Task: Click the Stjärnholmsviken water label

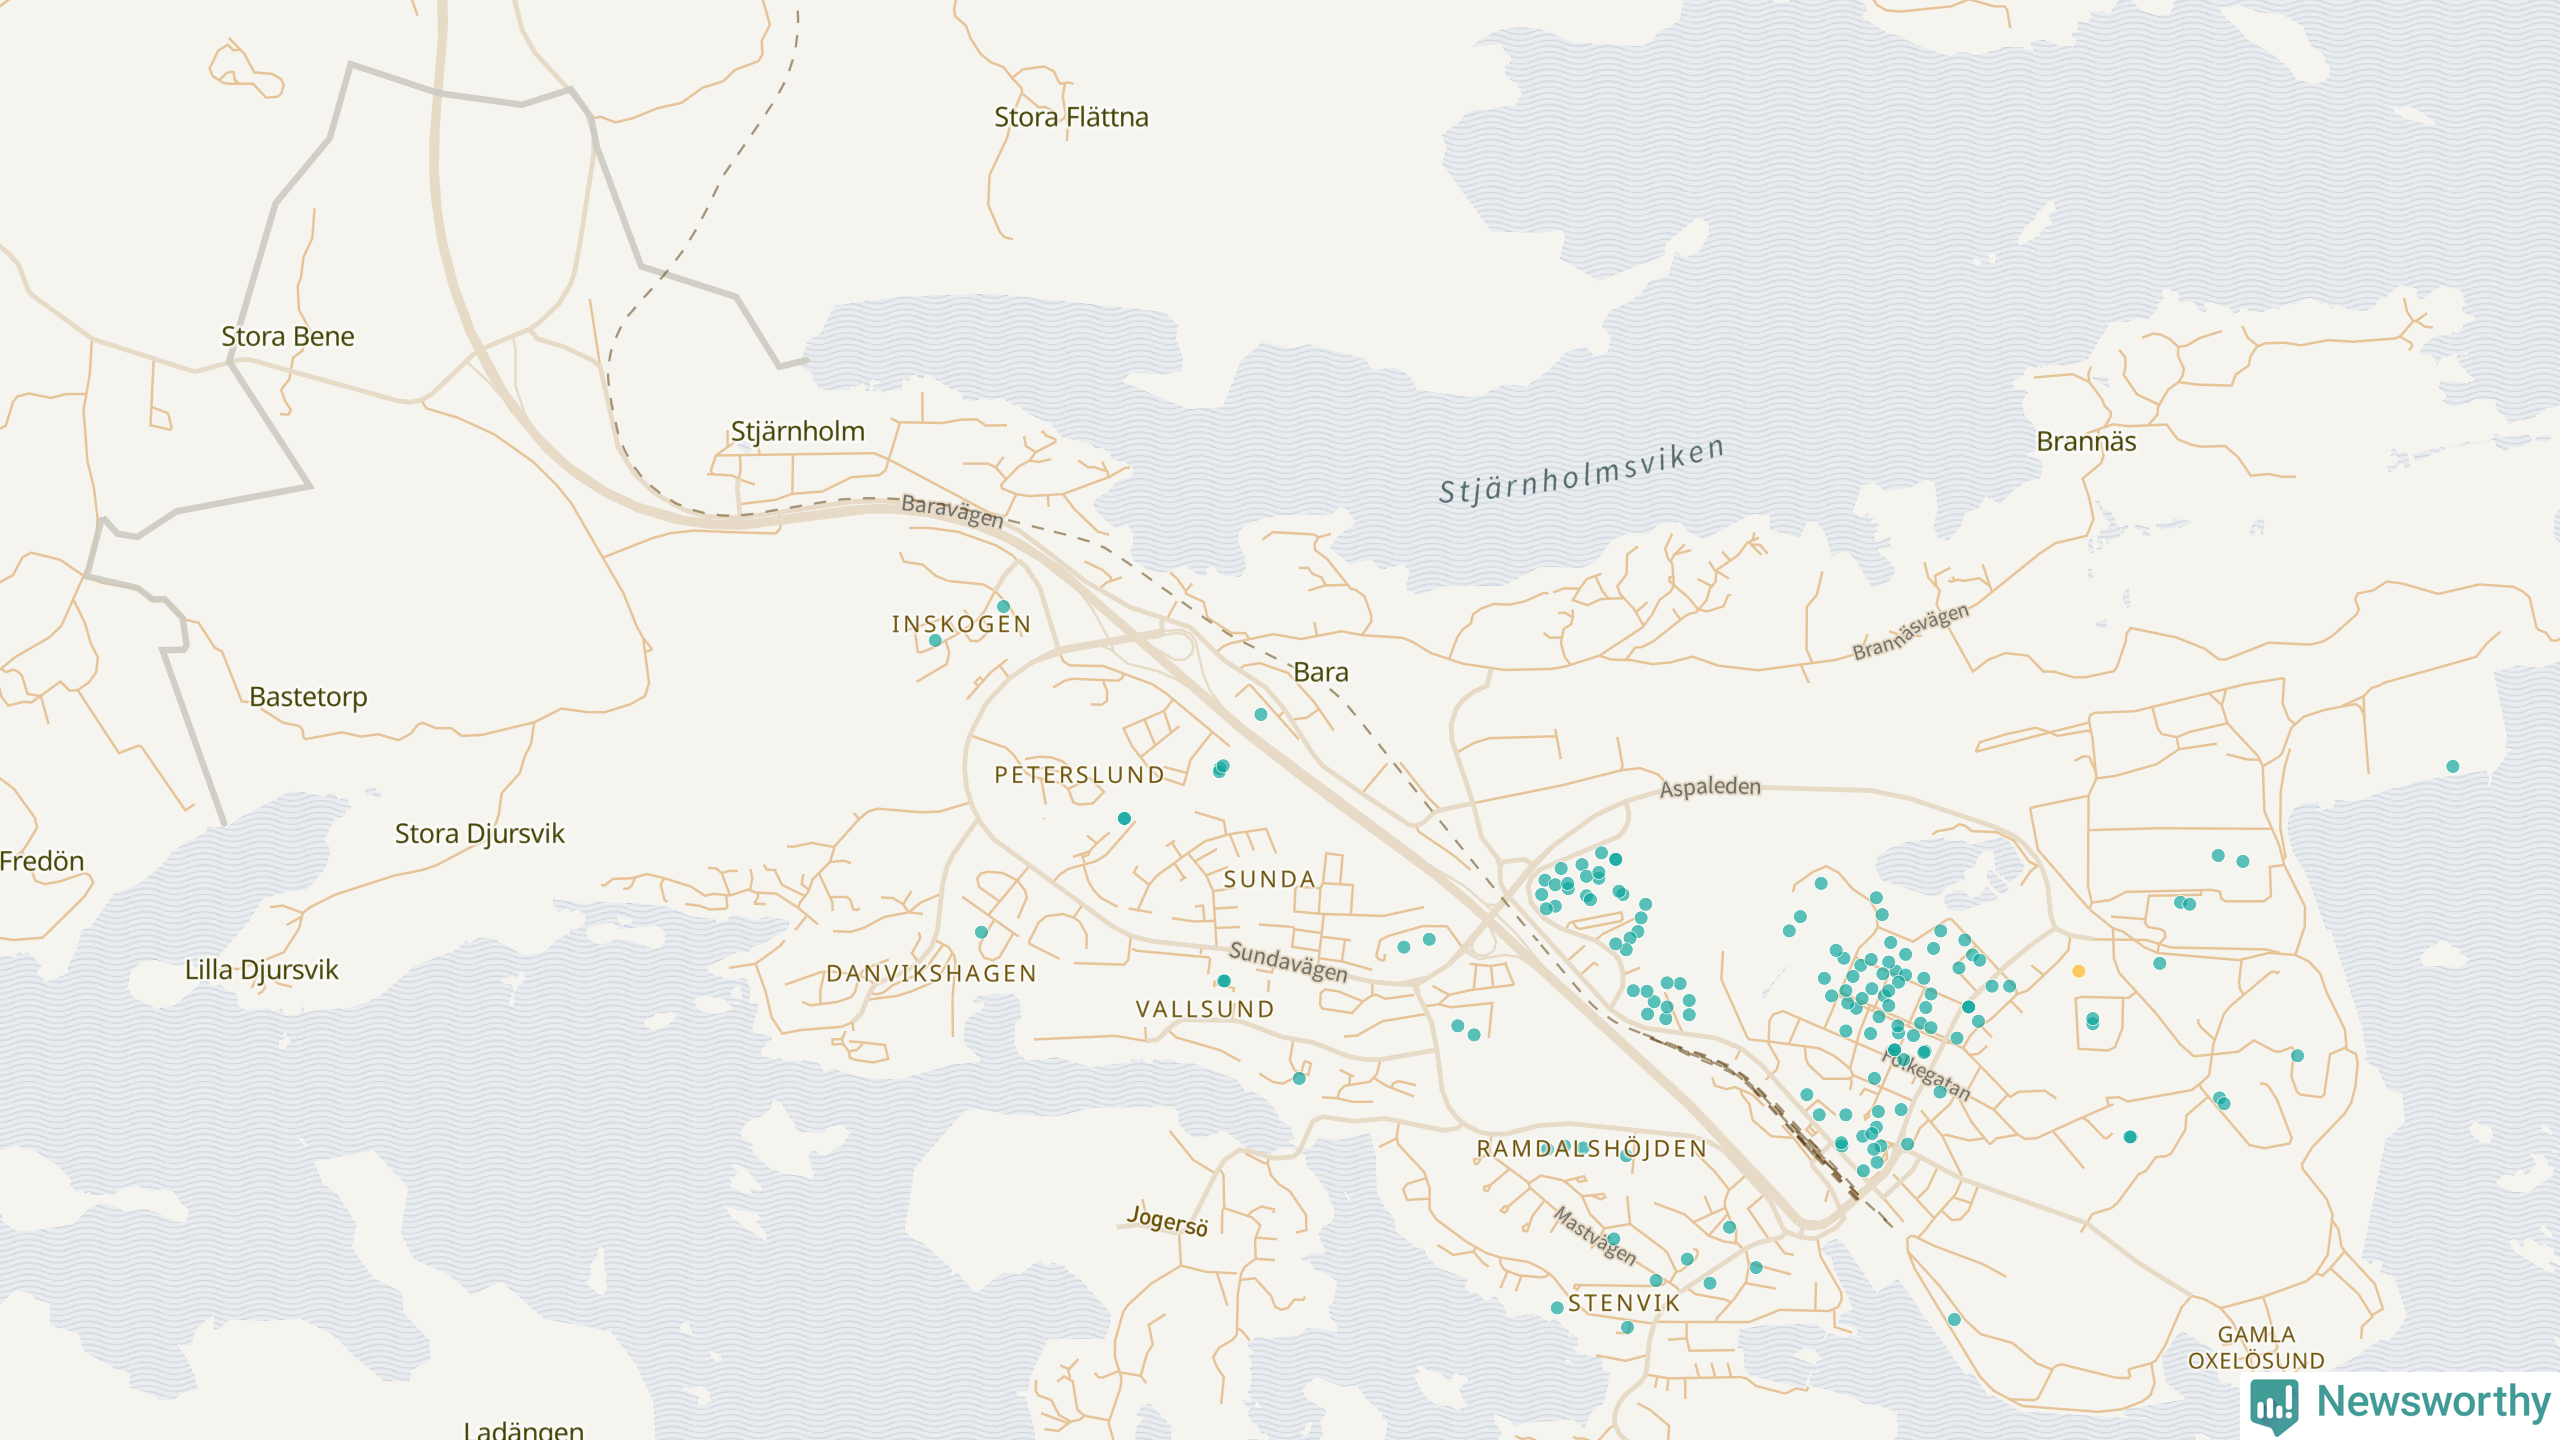Action: point(1581,472)
